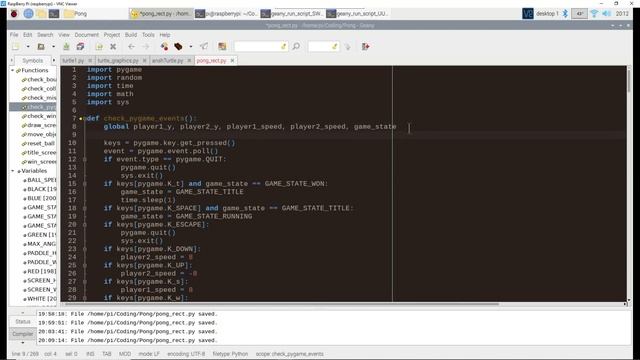Open the Search menu
This screenshot has height=360, width=640.
point(45,35)
